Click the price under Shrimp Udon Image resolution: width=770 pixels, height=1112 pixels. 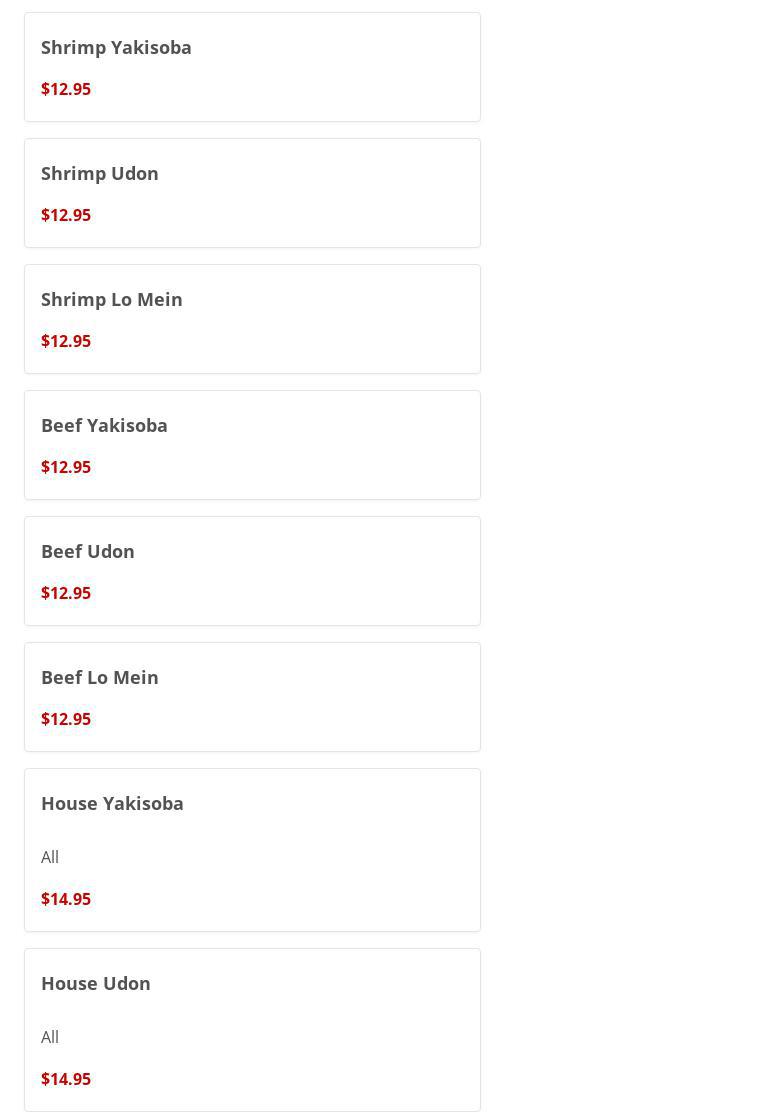(66, 215)
